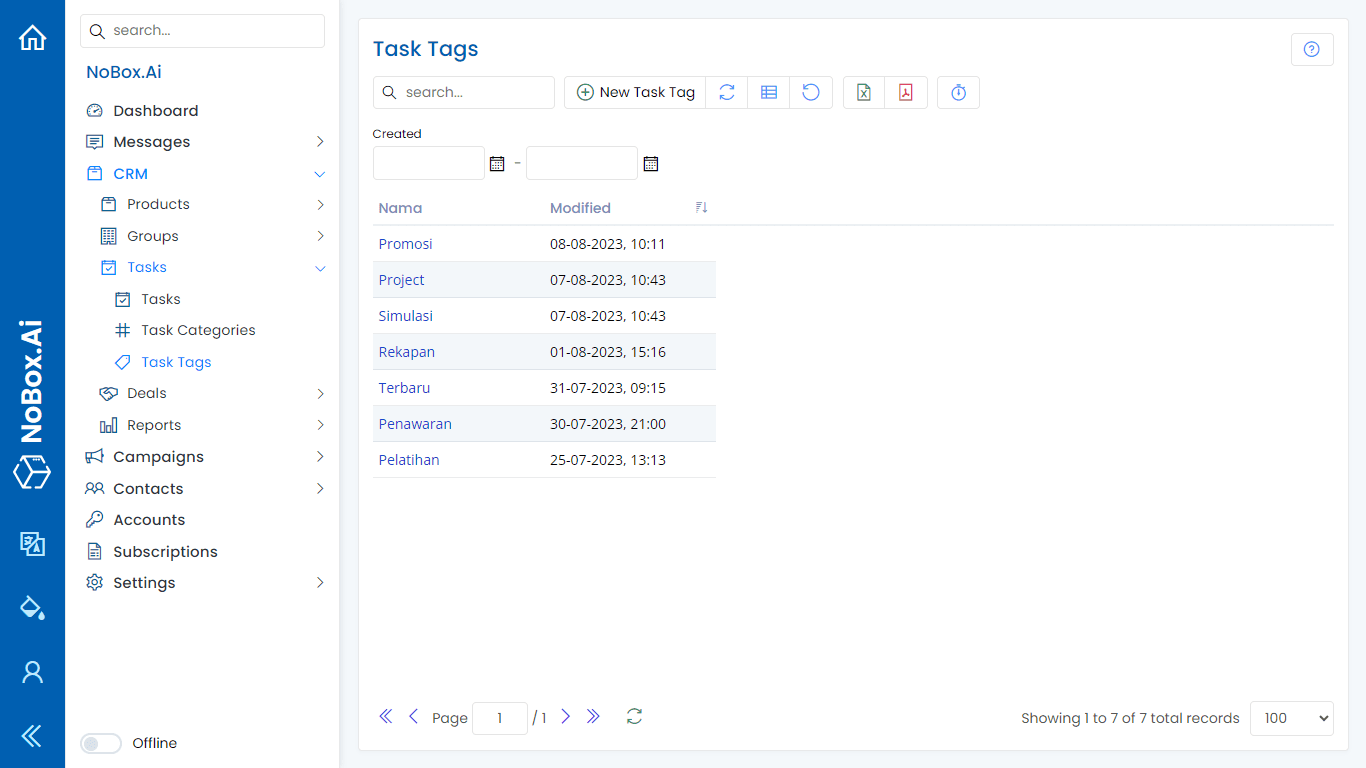The image size is (1366, 768).
Task: Open the records per page dropdown
Action: tap(1291, 718)
